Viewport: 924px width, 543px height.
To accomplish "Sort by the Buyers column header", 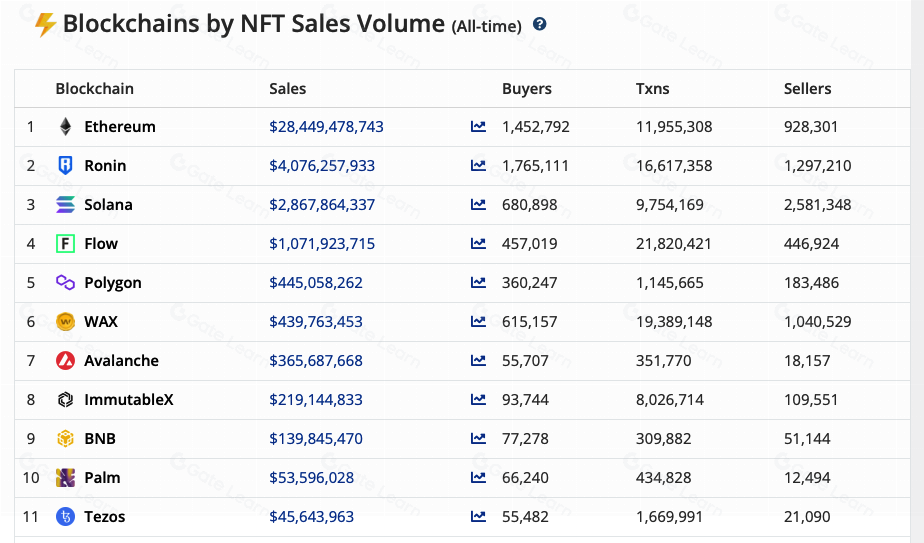I will point(527,89).
